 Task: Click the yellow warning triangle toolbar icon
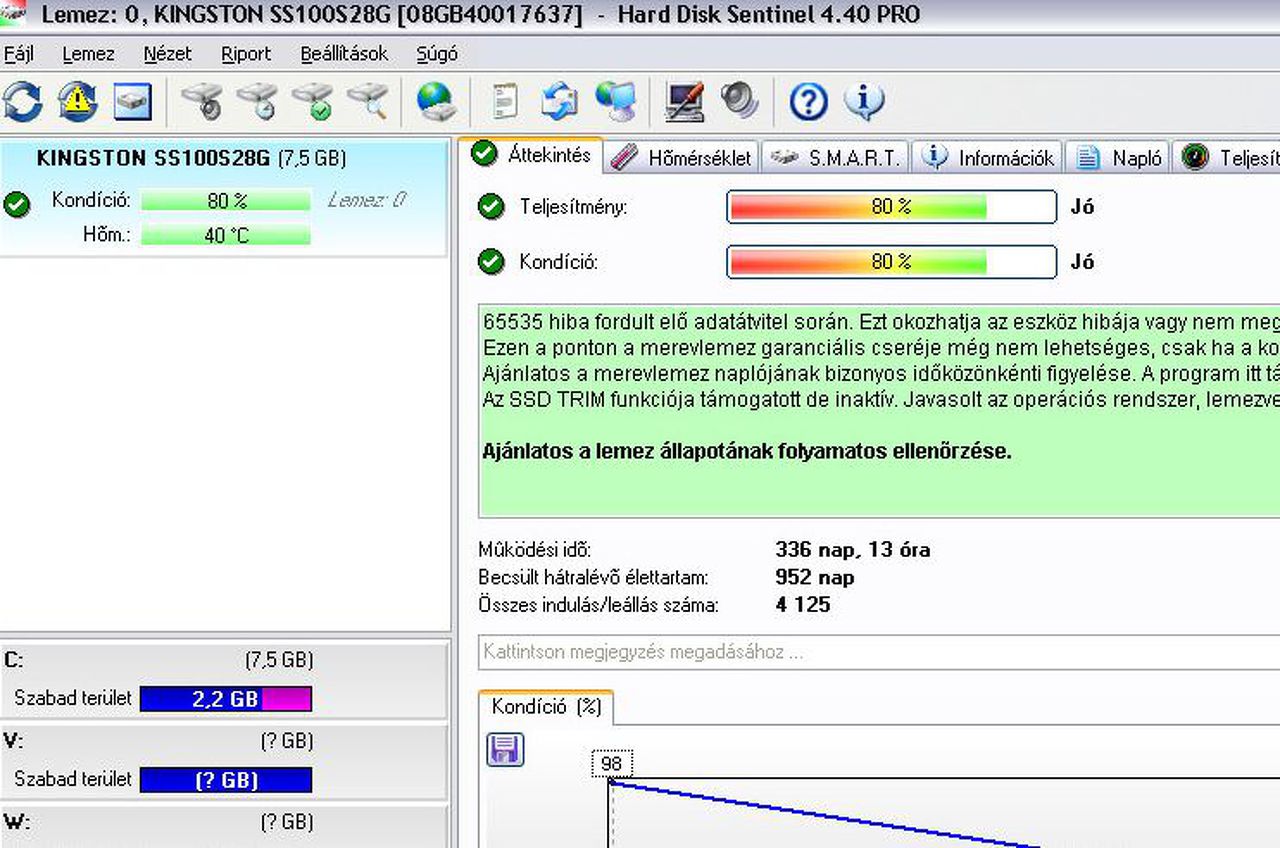pos(77,102)
